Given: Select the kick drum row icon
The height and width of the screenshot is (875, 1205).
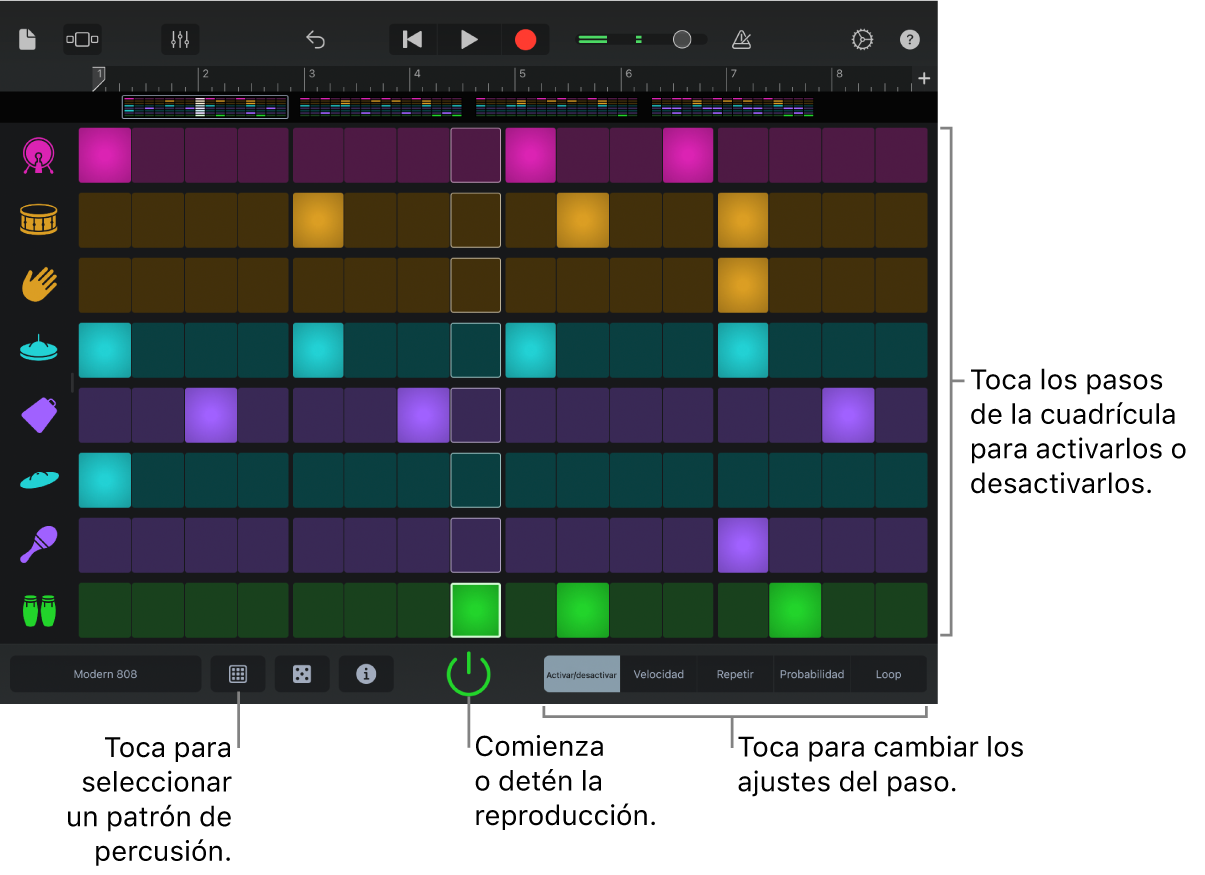Looking at the screenshot, I should click(39, 156).
